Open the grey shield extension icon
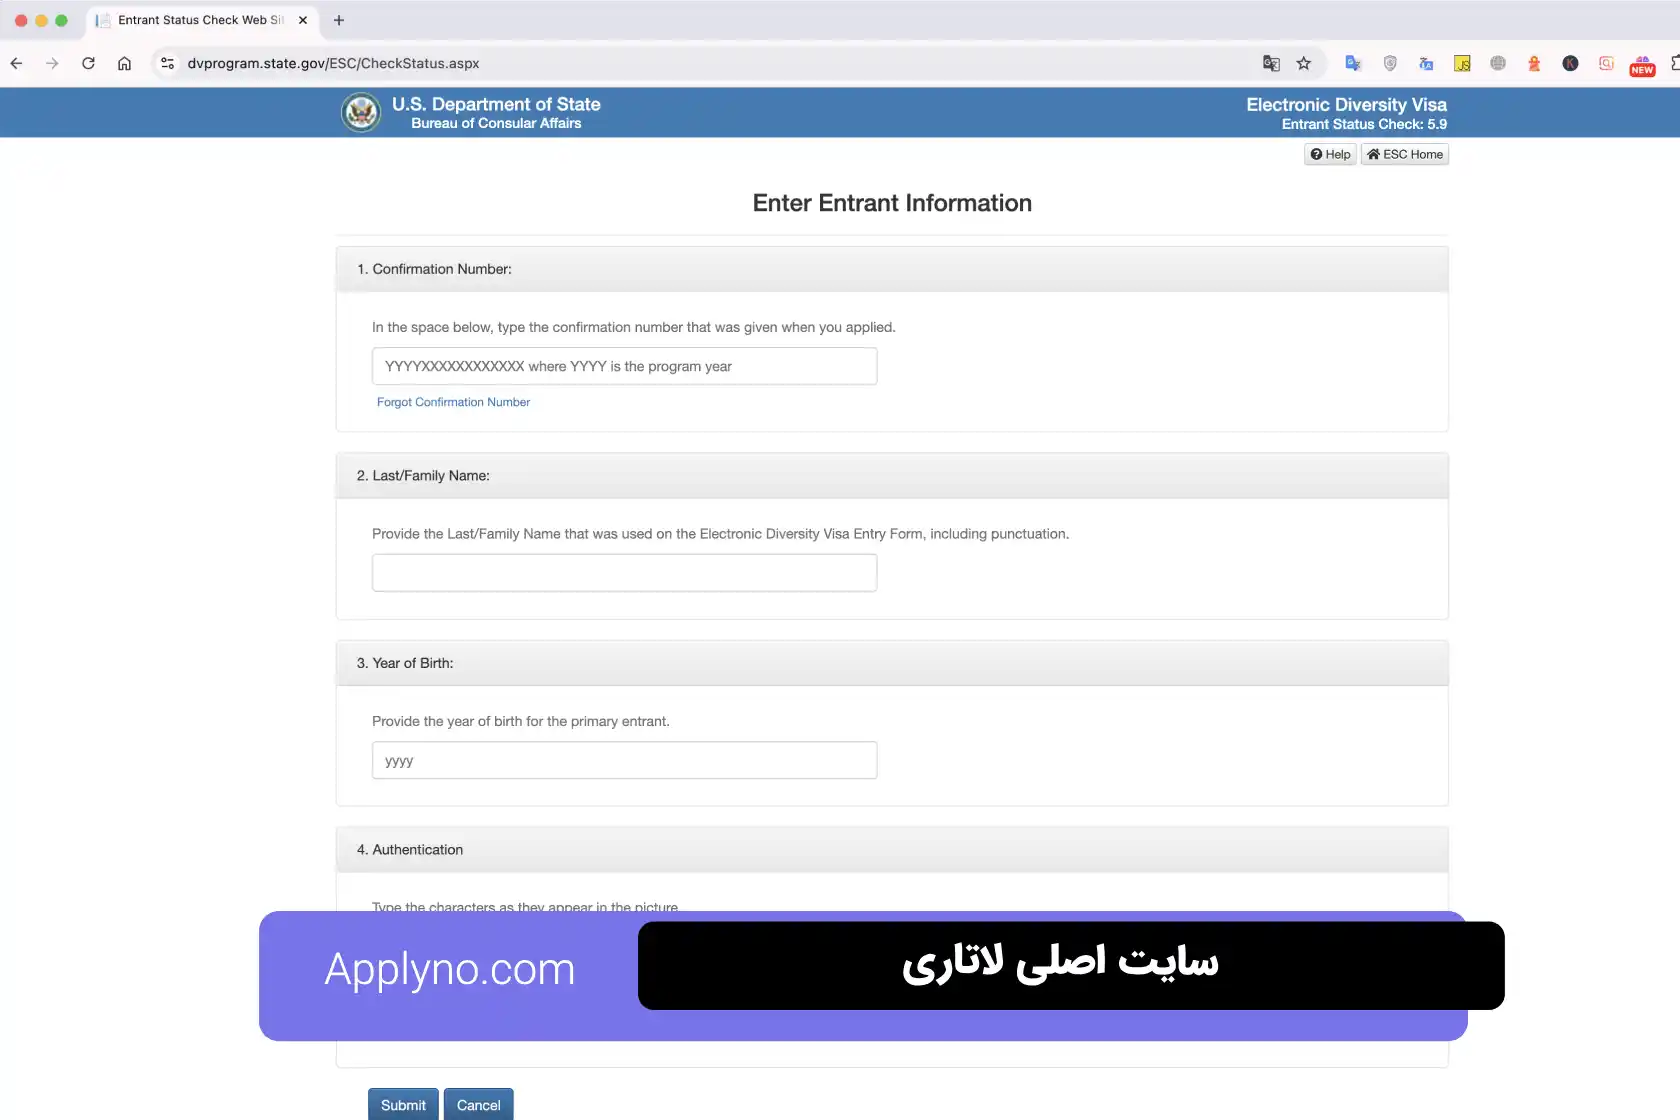Viewport: 1680px width, 1120px height. [x=1390, y=63]
